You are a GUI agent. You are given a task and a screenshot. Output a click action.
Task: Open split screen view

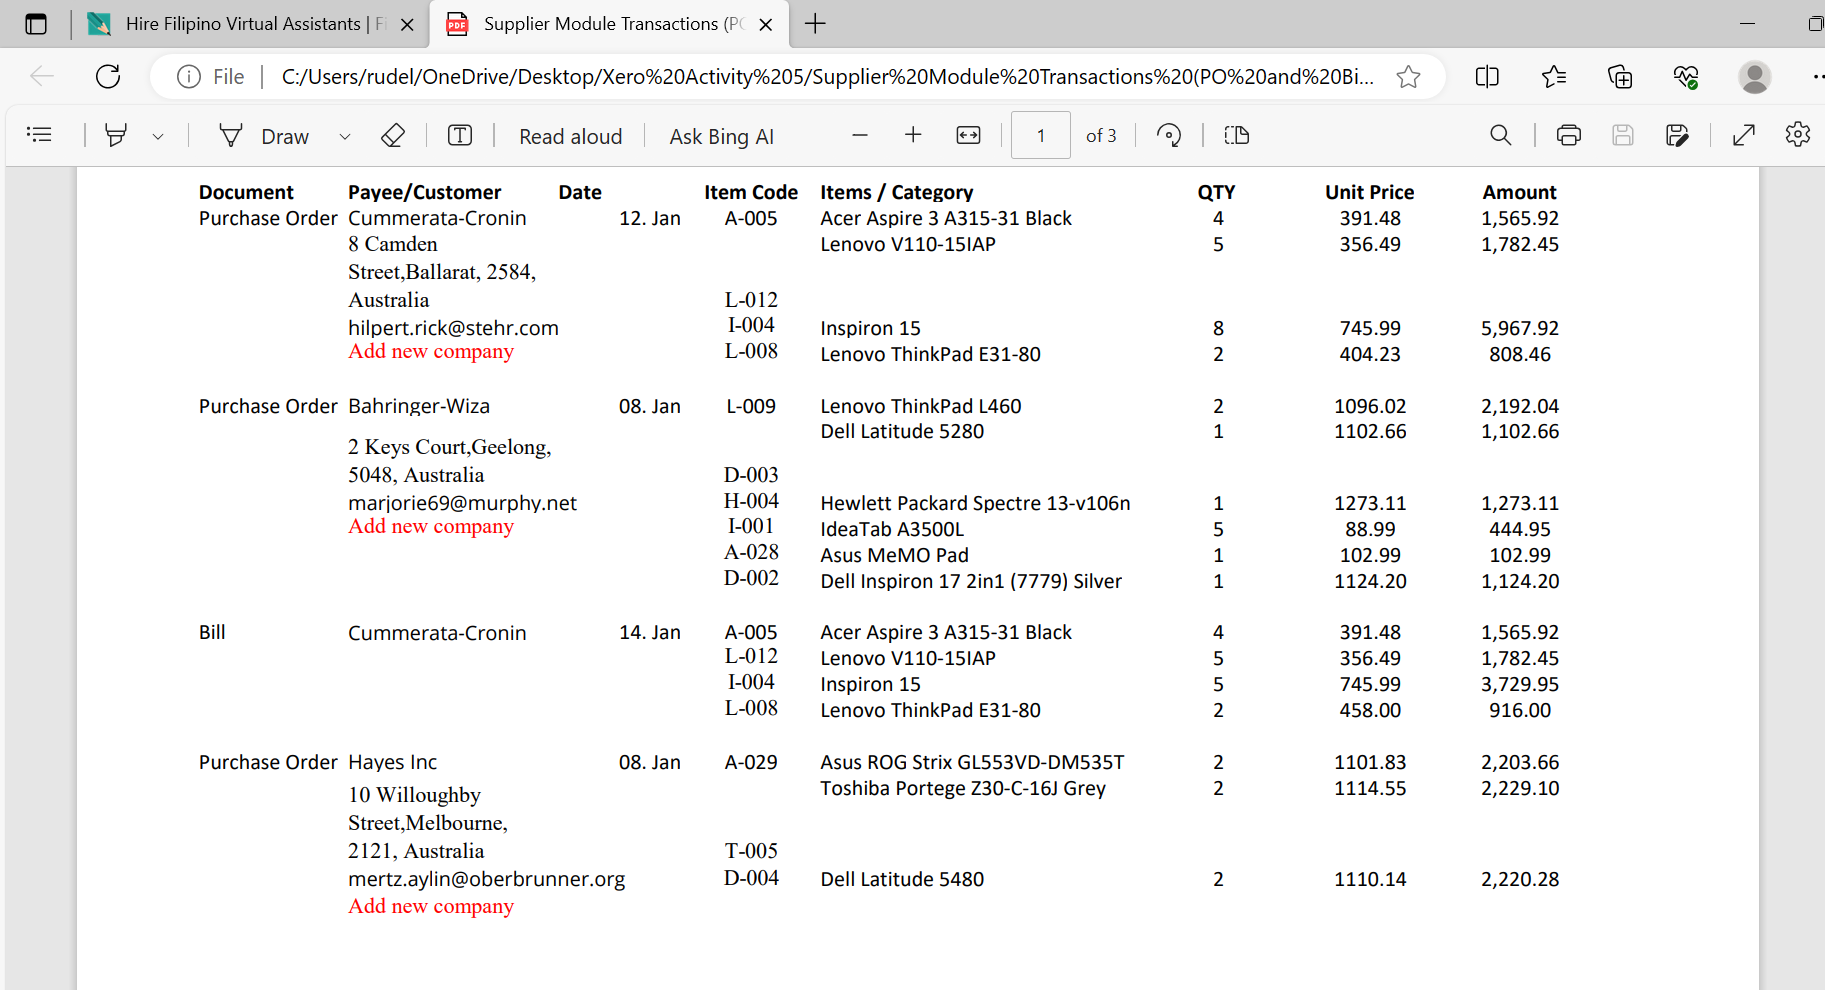(x=1487, y=77)
